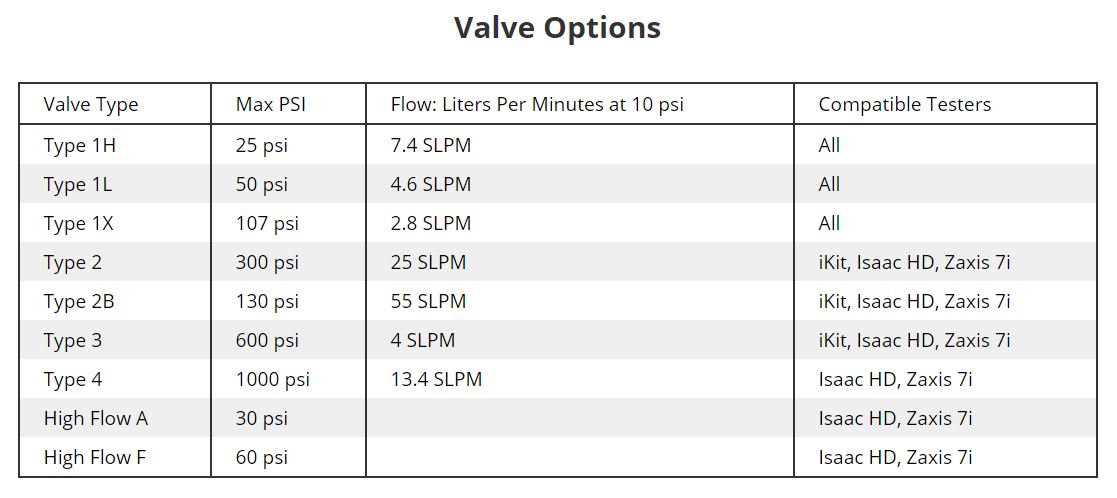Select the 60 psi value cell
Image resolution: width=1117 pixels, height=498 pixels.
(261, 457)
